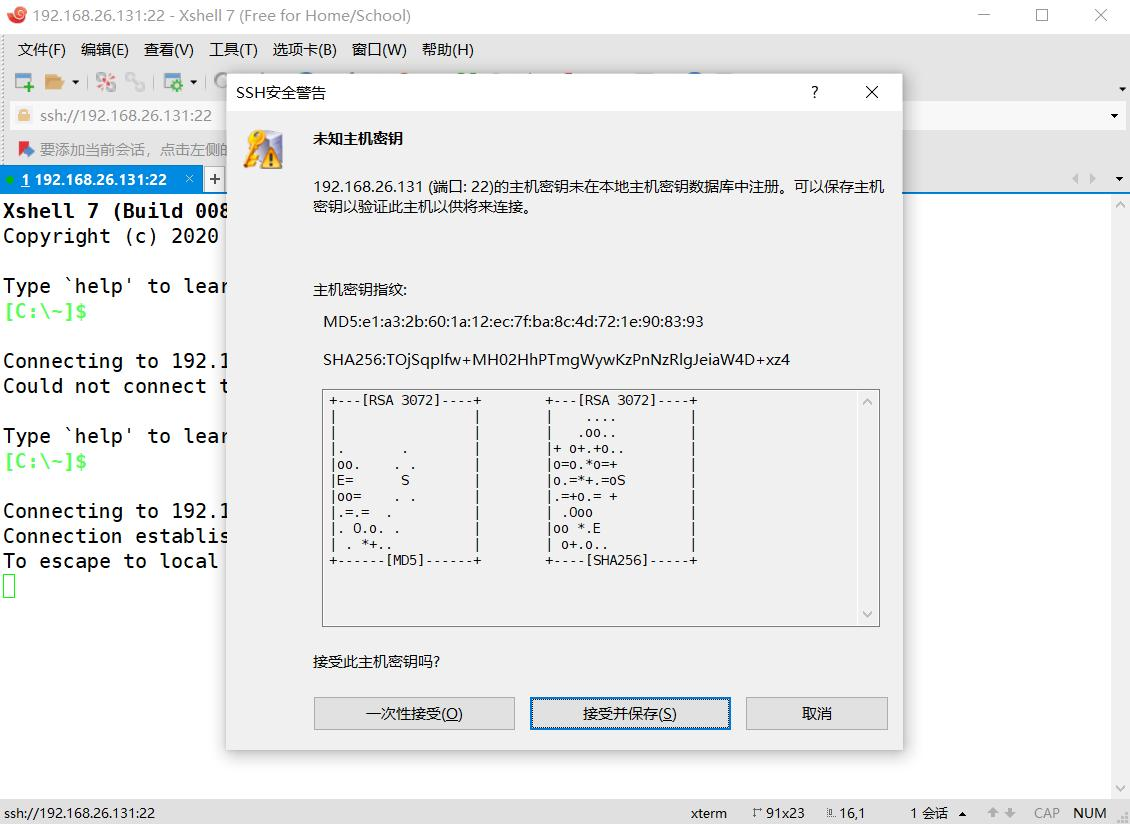Click the toolbar overflow arrow at right
This screenshot has width=1130, height=824.
[x=1122, y=89]
